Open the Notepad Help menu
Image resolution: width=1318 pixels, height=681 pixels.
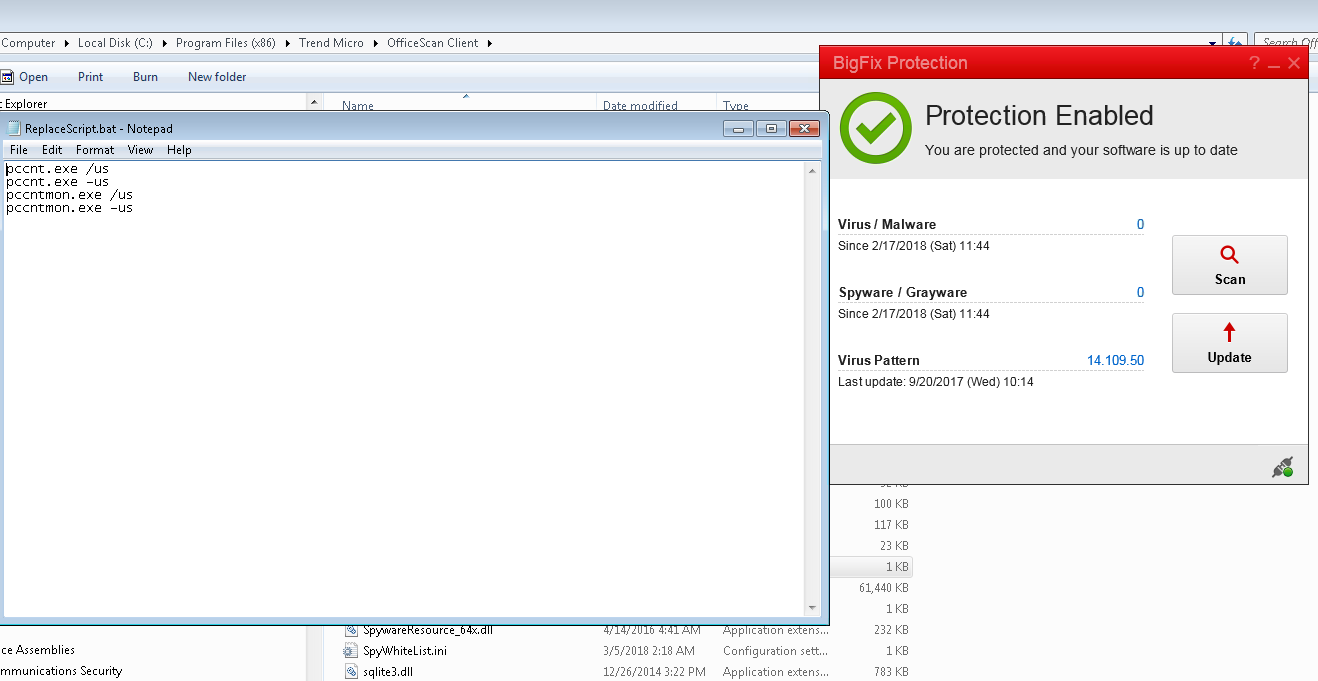pyautogui.click(x=179, y=150)
